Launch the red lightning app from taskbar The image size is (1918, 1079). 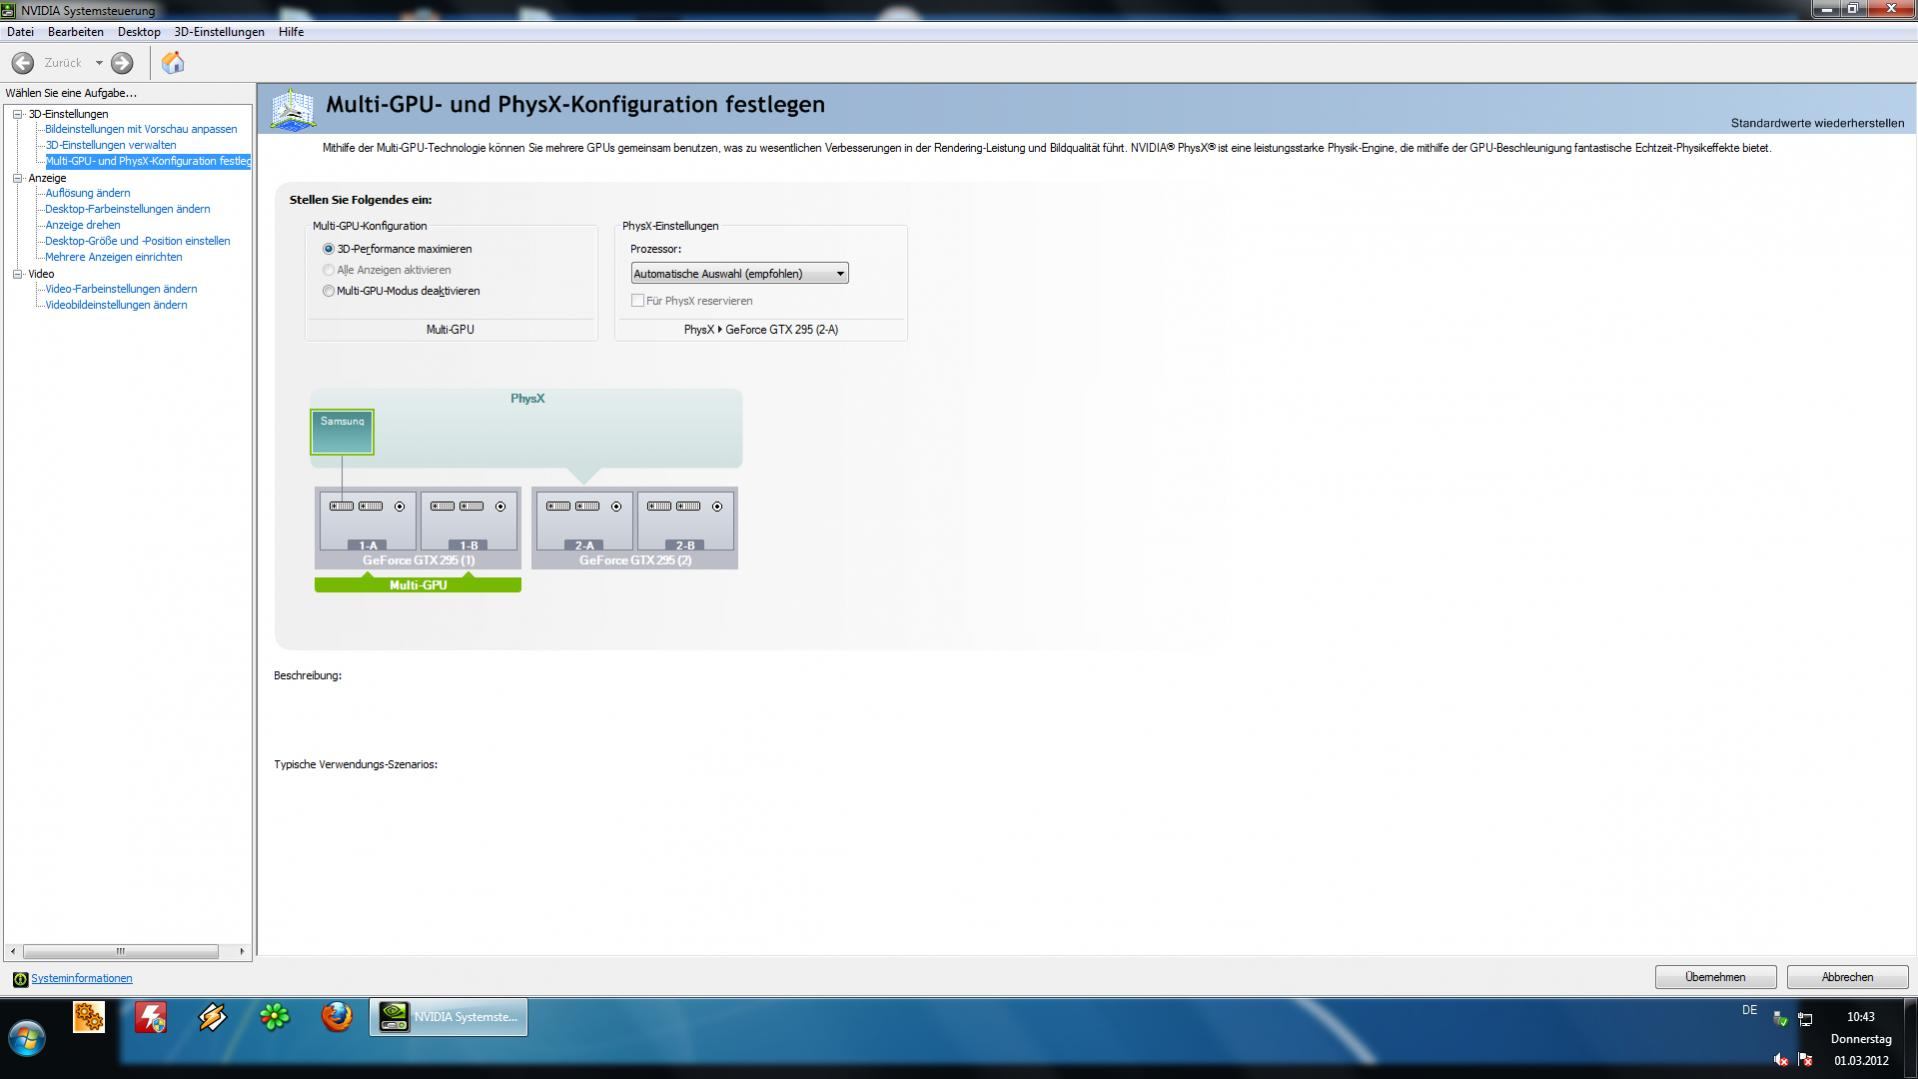tap(151, 1017)
